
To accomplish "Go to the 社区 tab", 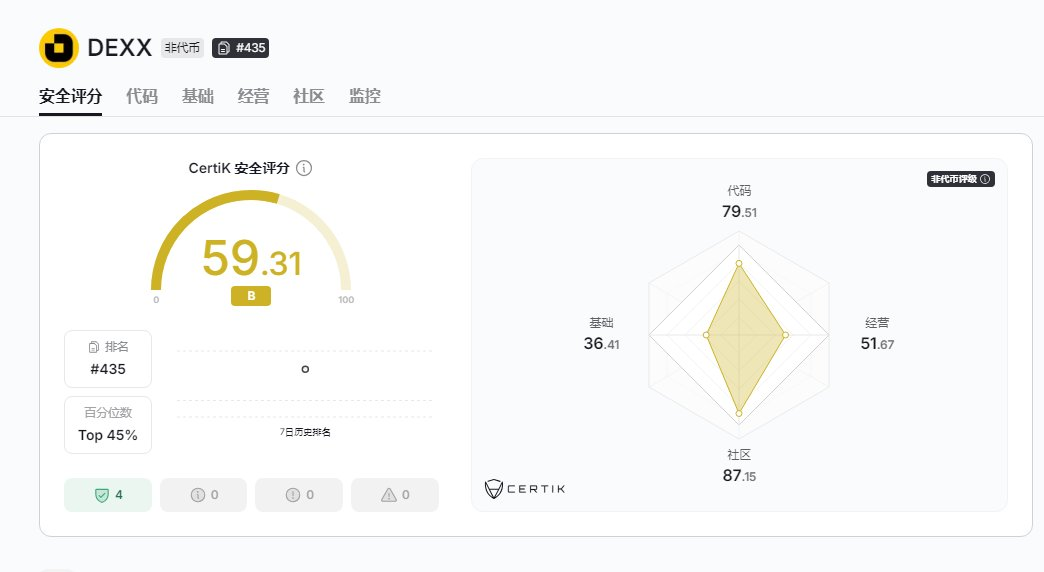I will click(309, 97).
